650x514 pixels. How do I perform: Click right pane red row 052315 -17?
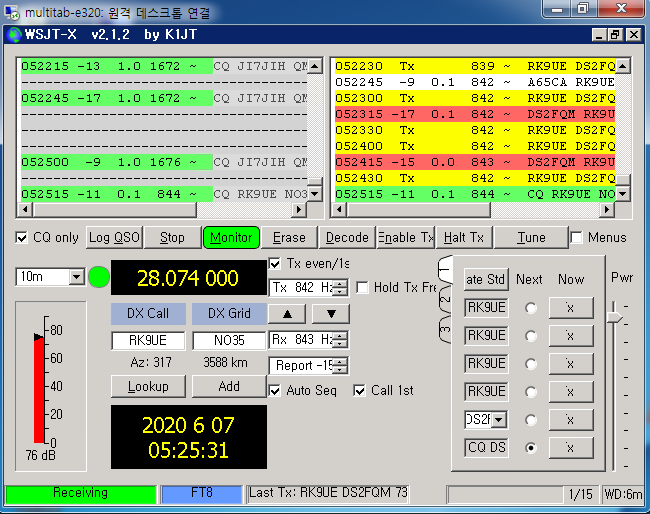tap(475, 114)
